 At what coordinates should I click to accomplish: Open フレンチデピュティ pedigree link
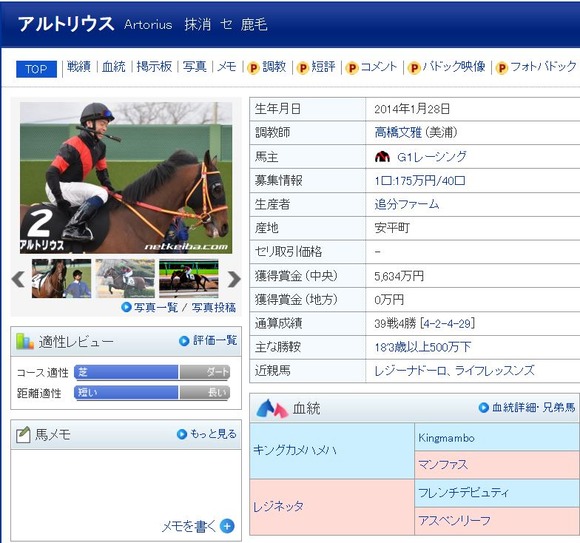[463, 492]
